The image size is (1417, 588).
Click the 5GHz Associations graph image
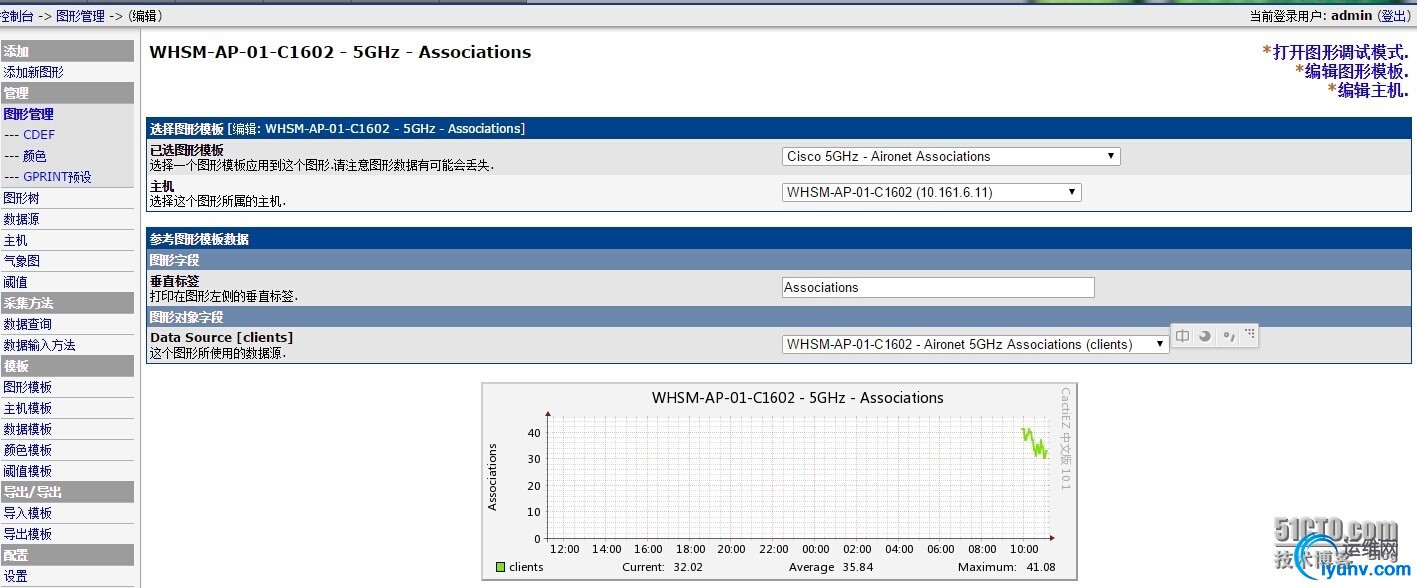click(779, 481)
